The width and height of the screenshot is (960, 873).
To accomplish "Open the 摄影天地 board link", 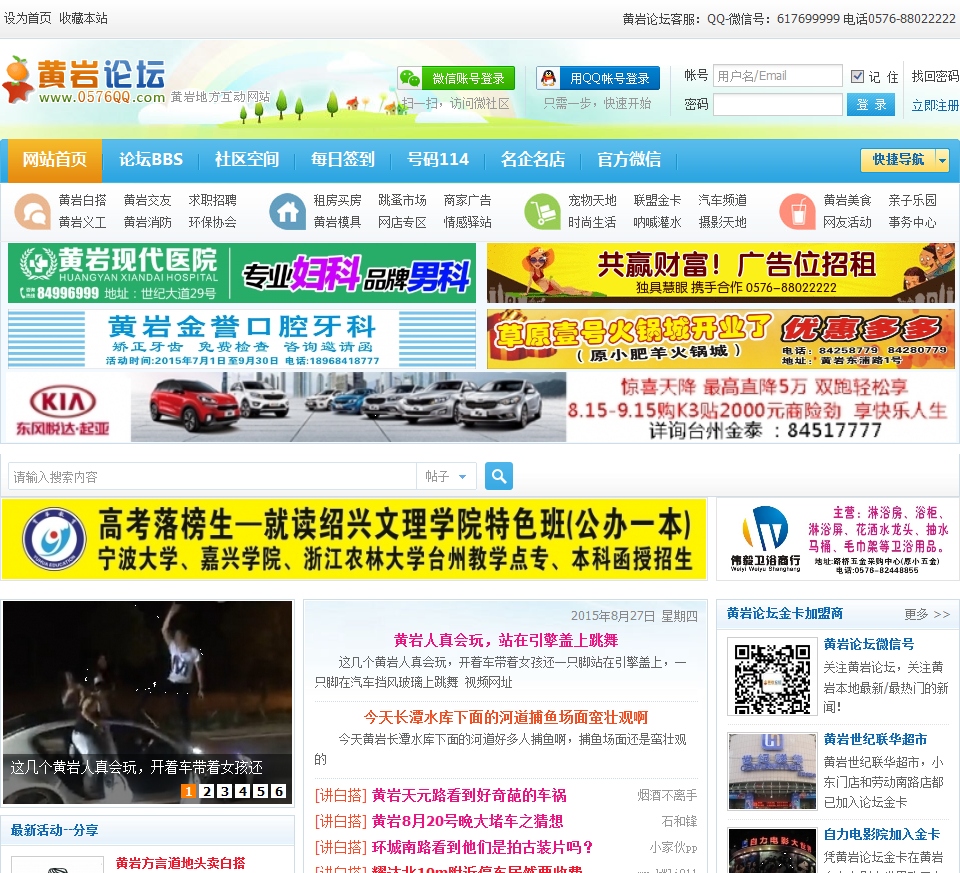I will (x=722, y=222).
